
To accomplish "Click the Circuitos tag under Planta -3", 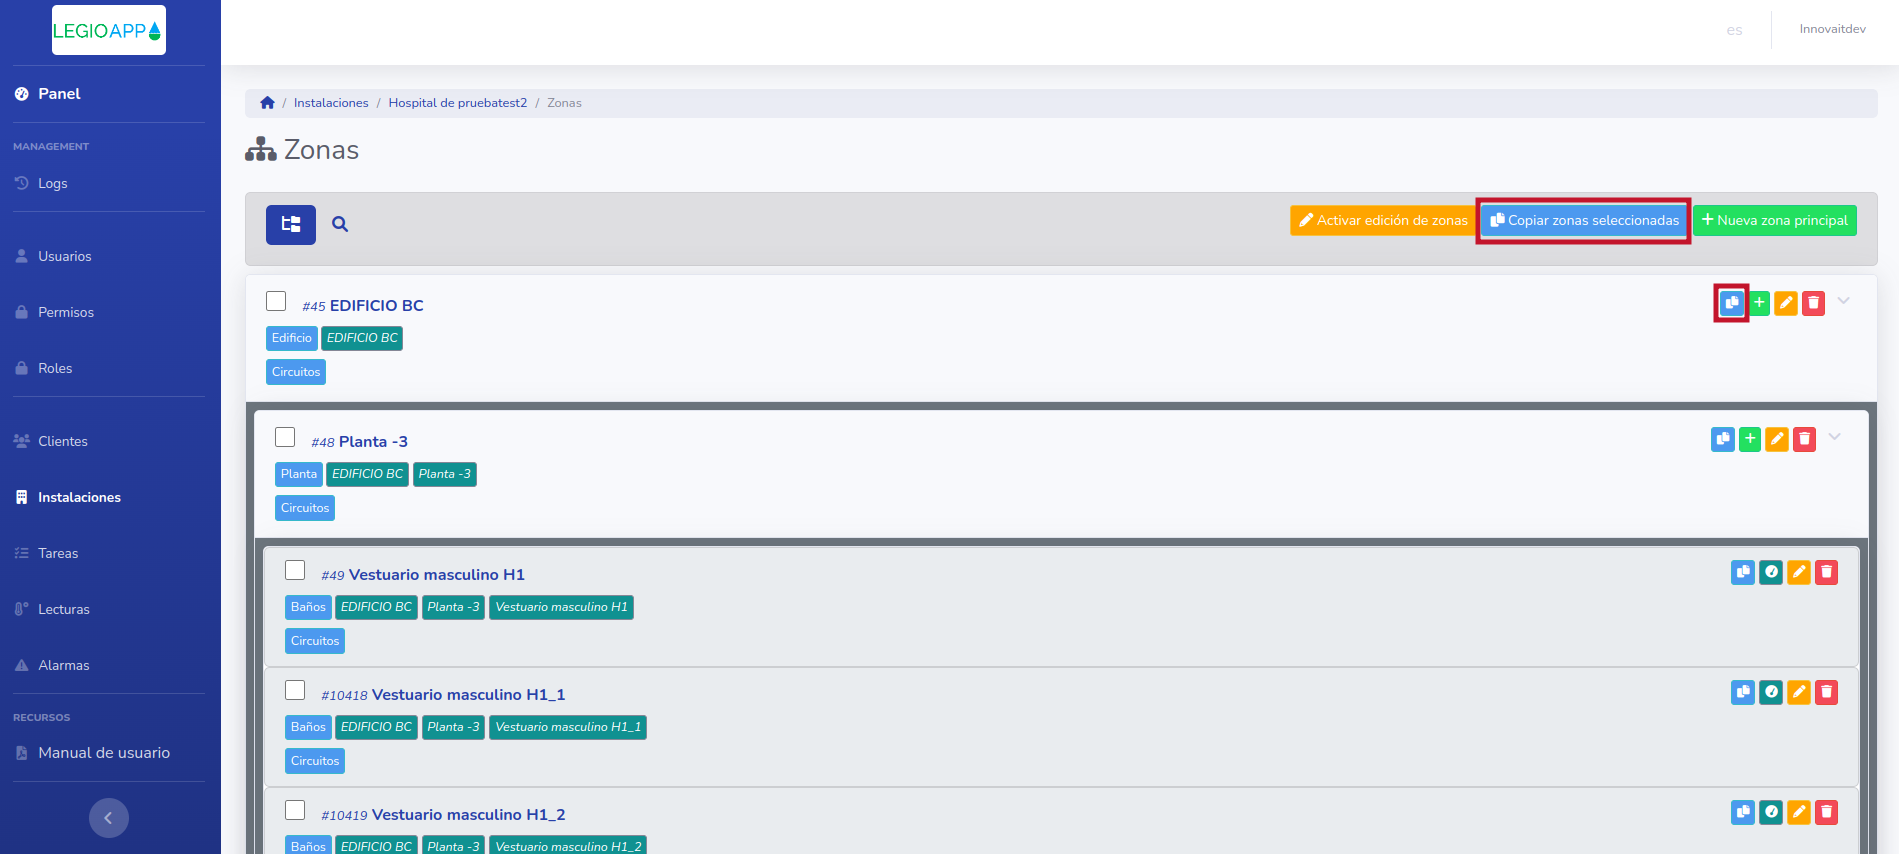I will [304, 508].
